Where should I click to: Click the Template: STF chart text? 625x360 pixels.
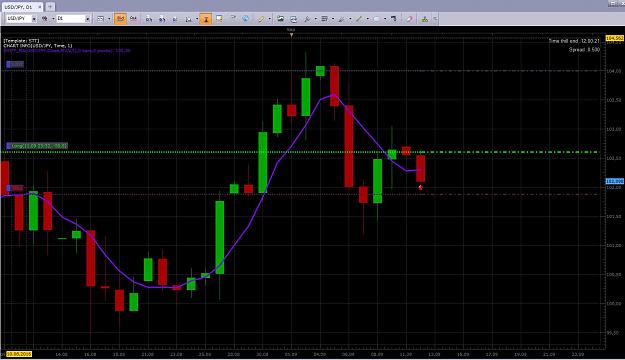click(22, 41)
